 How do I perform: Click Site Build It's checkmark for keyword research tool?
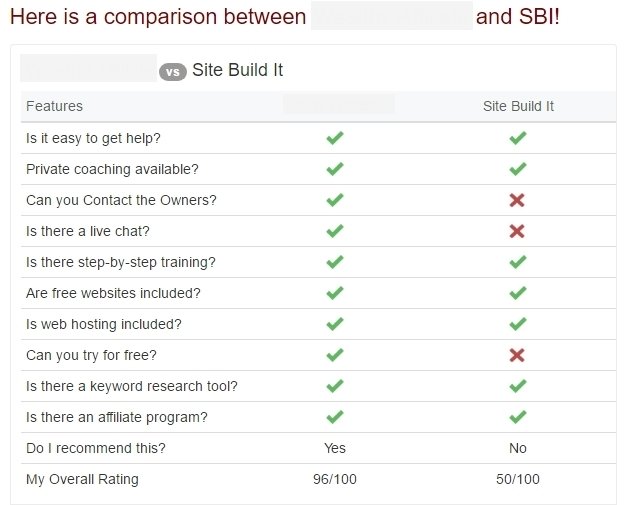click(517, 386)
